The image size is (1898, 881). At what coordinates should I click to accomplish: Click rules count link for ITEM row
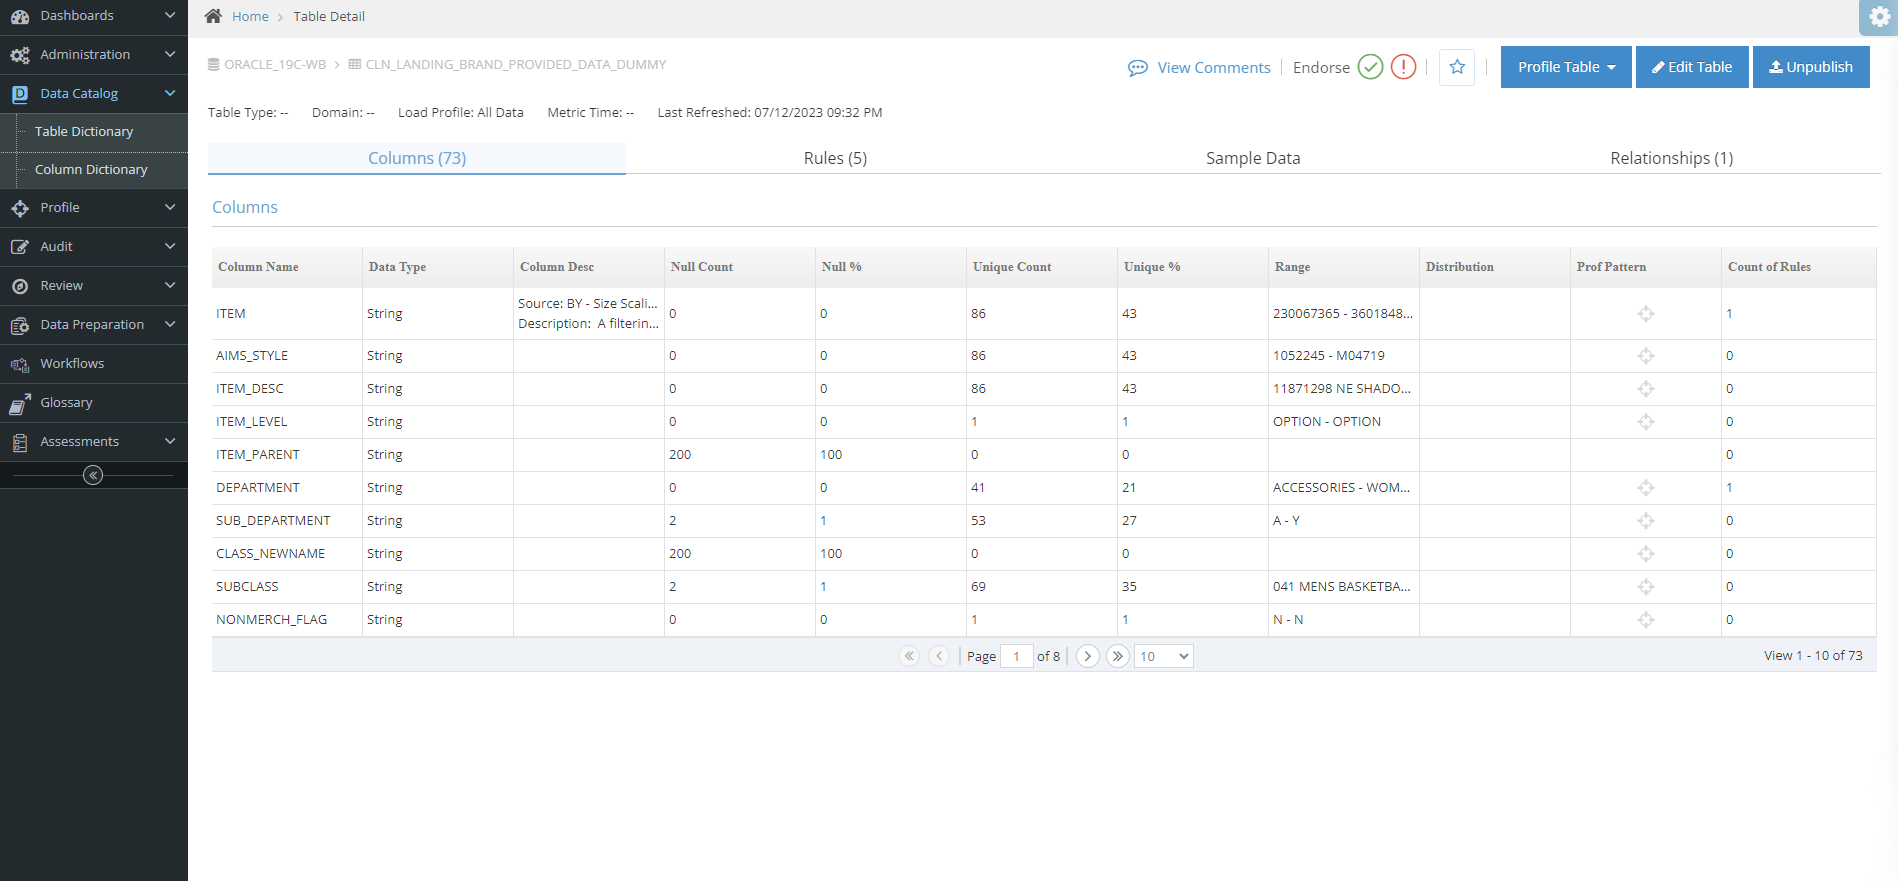[1729, 314]
